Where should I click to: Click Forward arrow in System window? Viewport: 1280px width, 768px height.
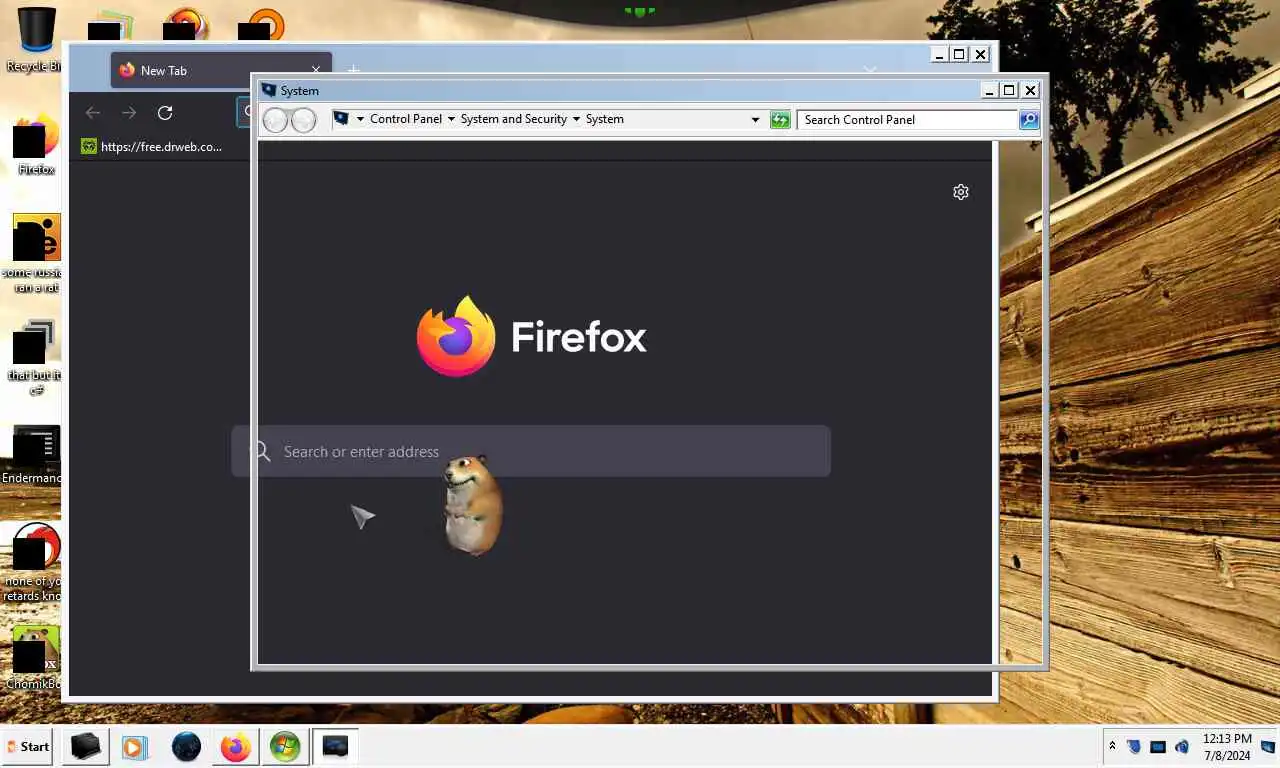click(x=303, y=120)
